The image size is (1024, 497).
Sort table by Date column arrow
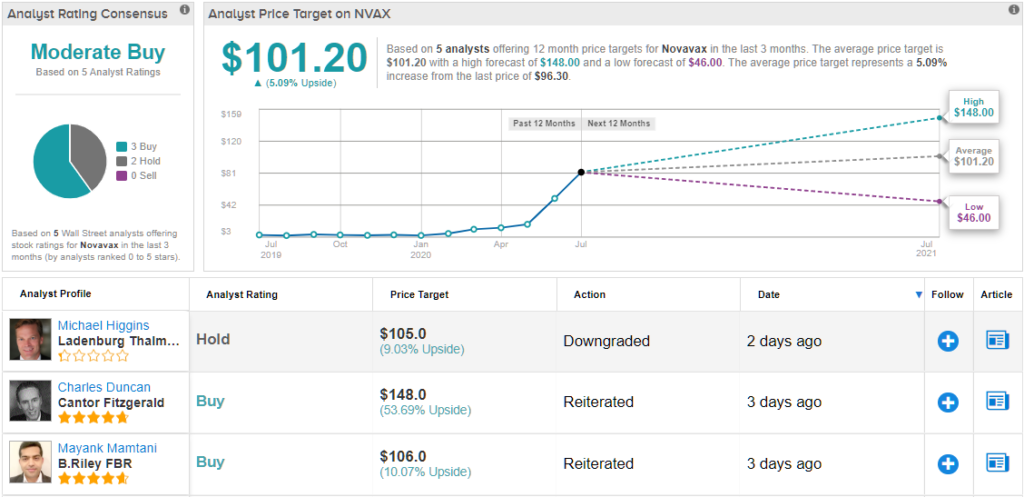click(919, 295)
